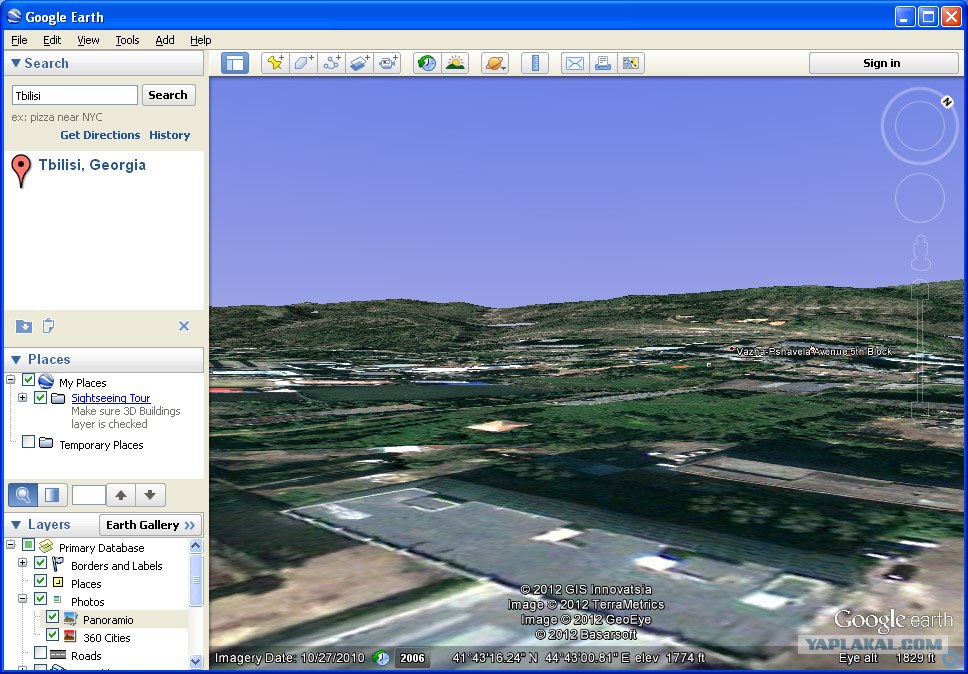The image size is (968, 674).
Task: Check the Temporary Places checkbox
Action: pyautogui.click(x=28, y=442)
